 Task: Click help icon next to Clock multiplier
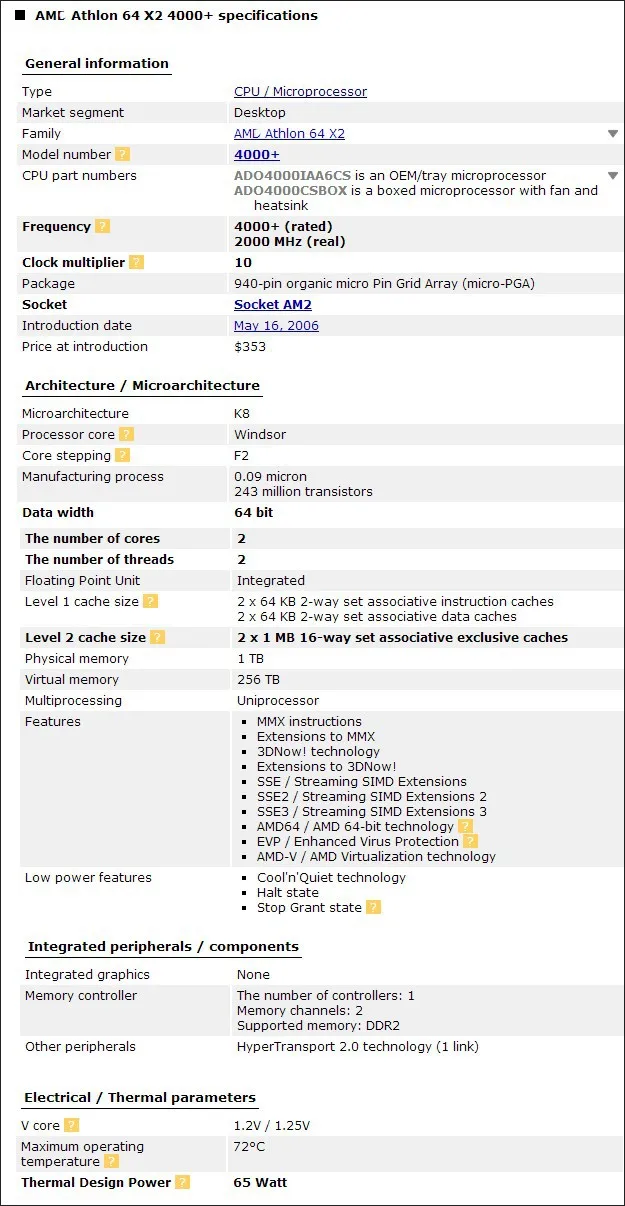point(136,262)
